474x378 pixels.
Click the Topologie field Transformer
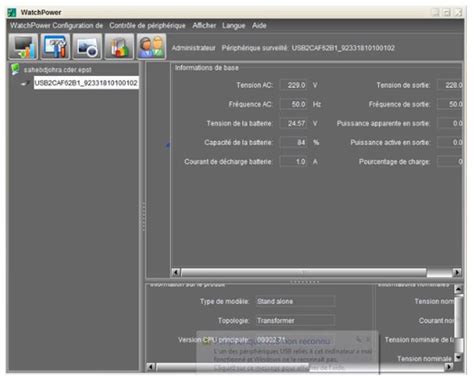click(295, 321)
